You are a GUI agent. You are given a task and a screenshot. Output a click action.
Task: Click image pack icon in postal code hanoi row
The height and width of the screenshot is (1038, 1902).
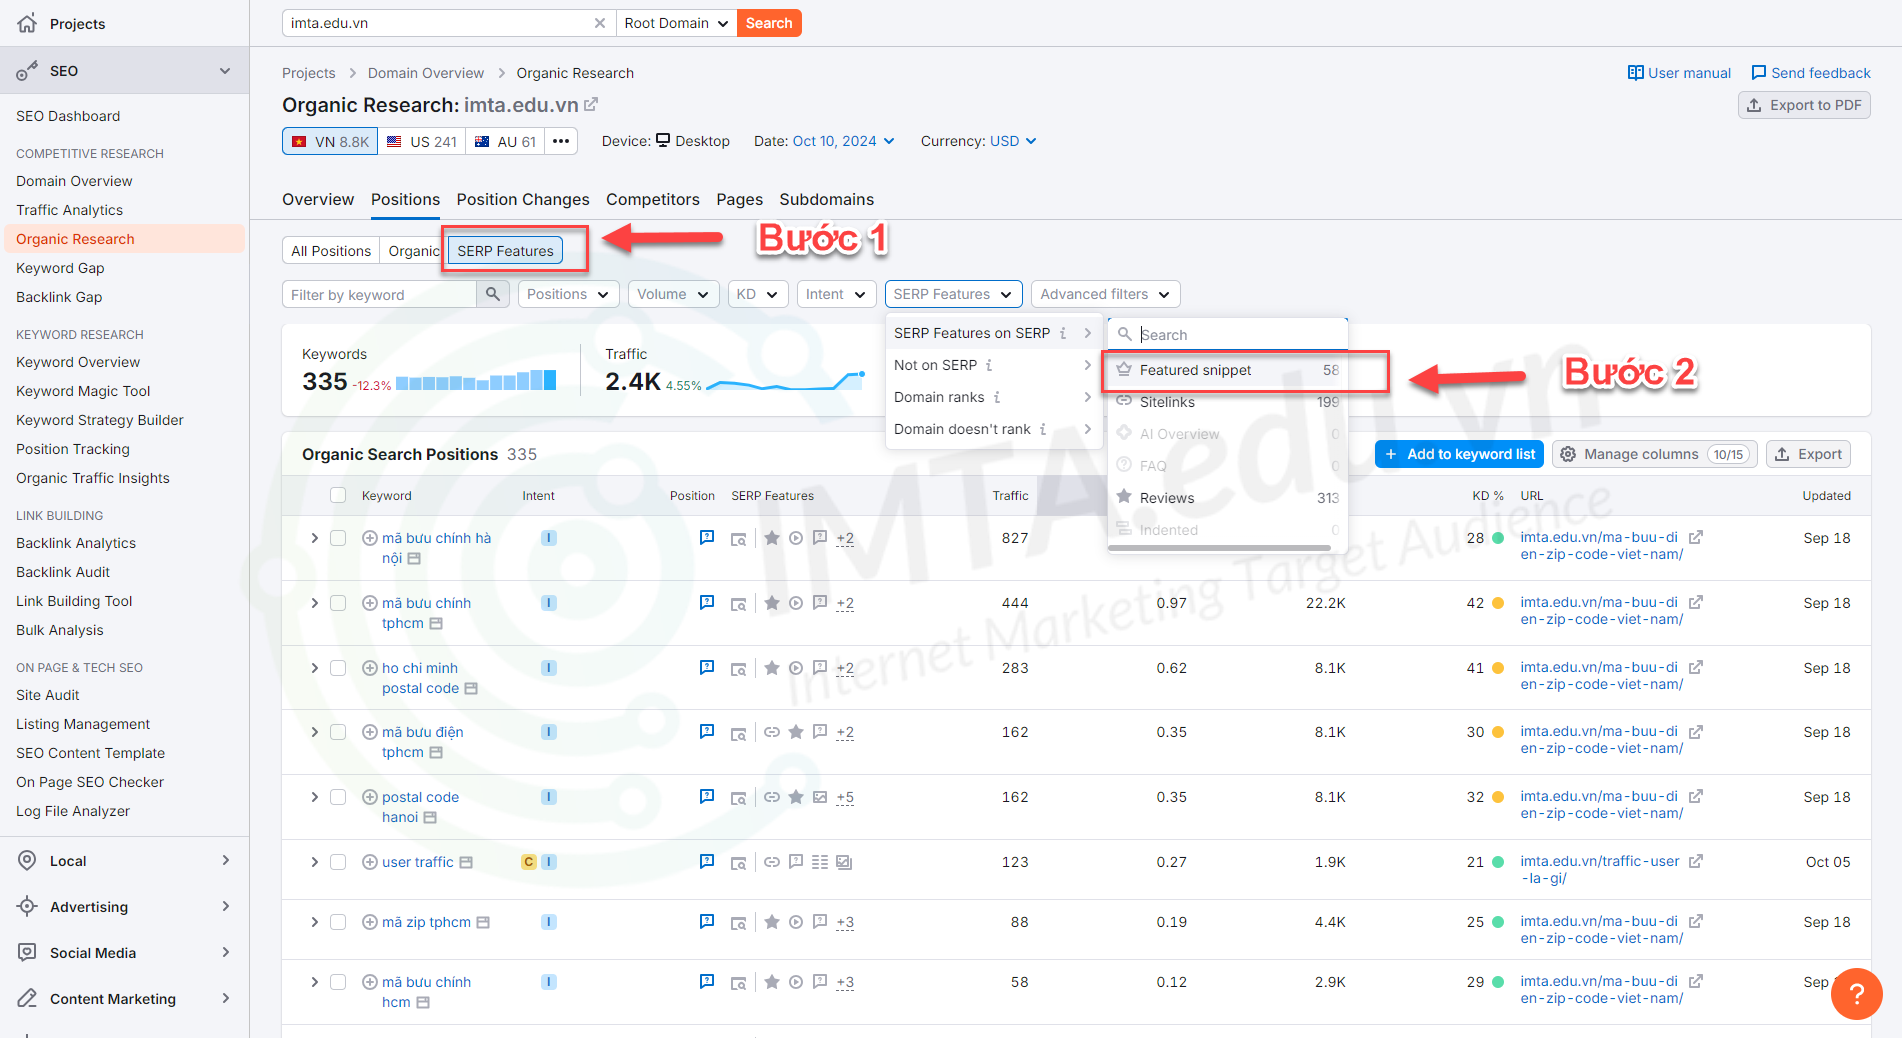pos(820,797)
